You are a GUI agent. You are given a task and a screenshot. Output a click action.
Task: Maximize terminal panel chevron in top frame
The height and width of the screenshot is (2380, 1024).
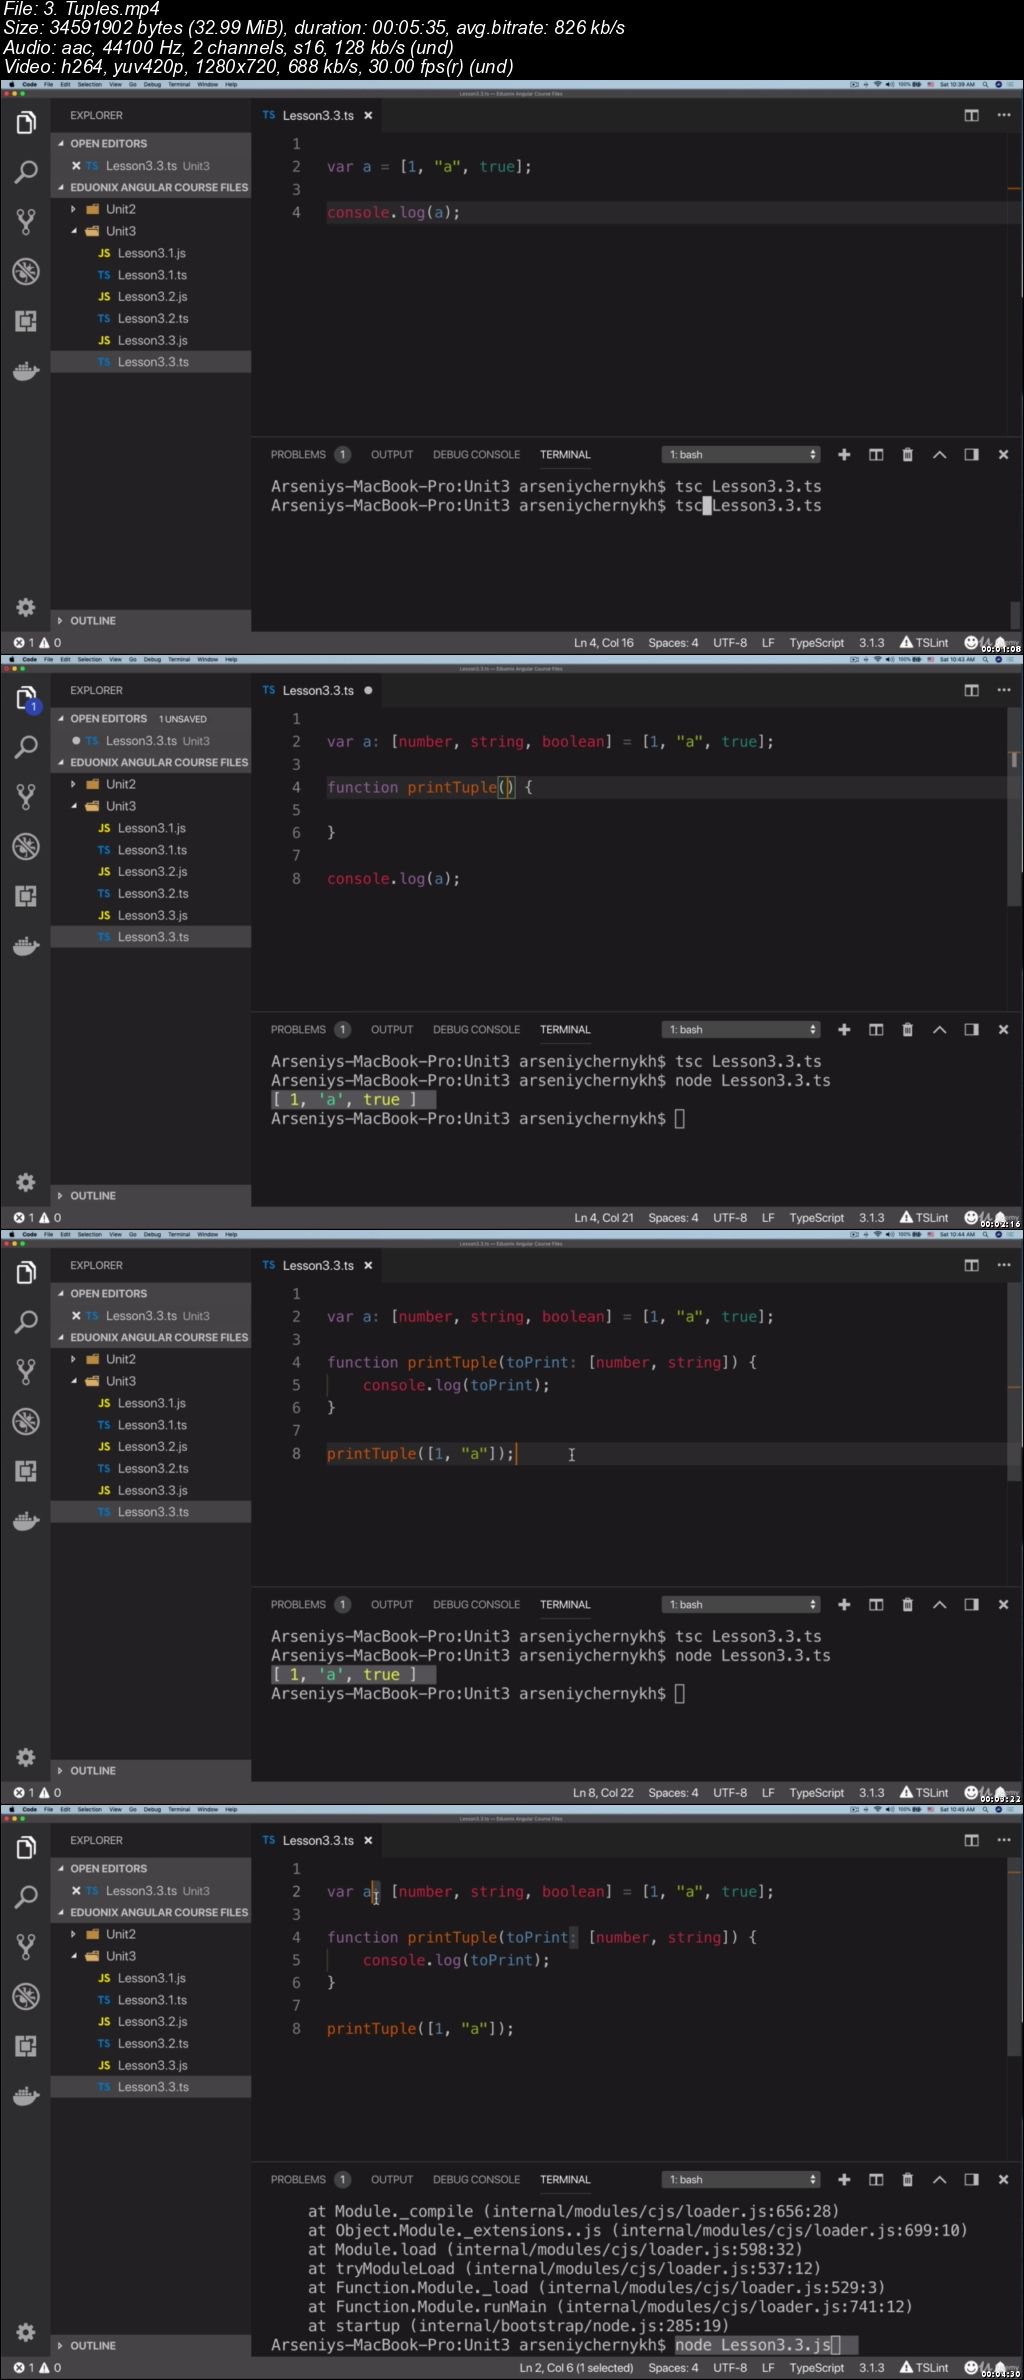(939, 454)
